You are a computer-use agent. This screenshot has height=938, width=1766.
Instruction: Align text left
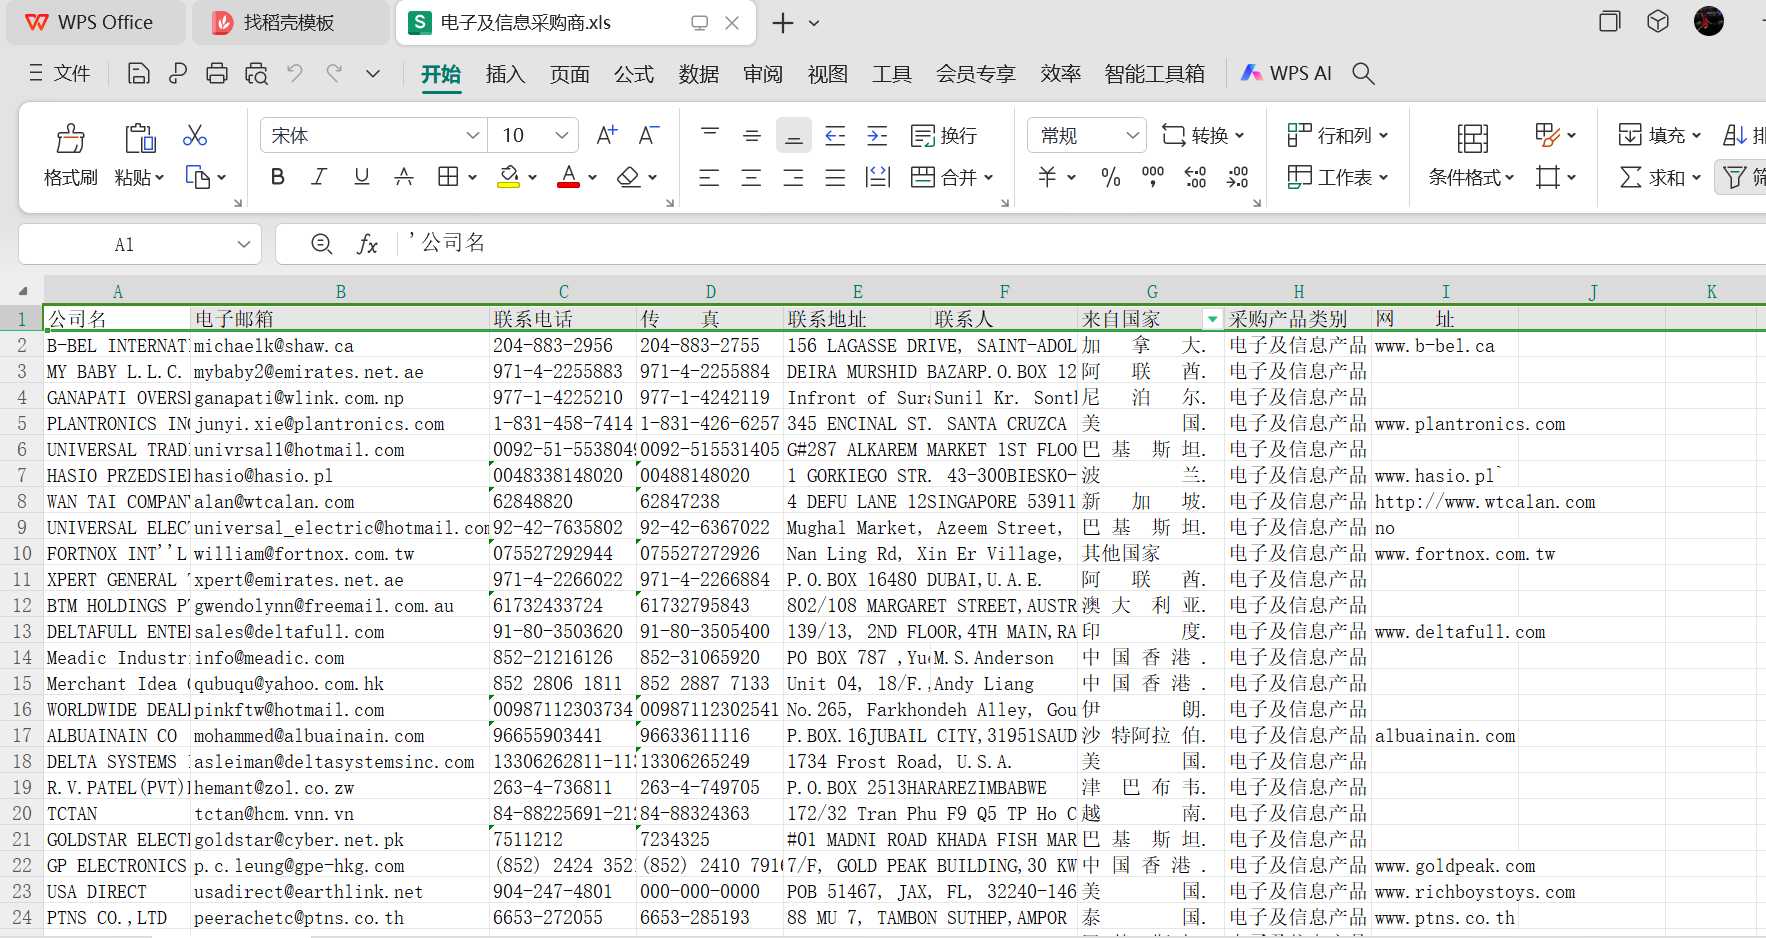pos(709,177)
